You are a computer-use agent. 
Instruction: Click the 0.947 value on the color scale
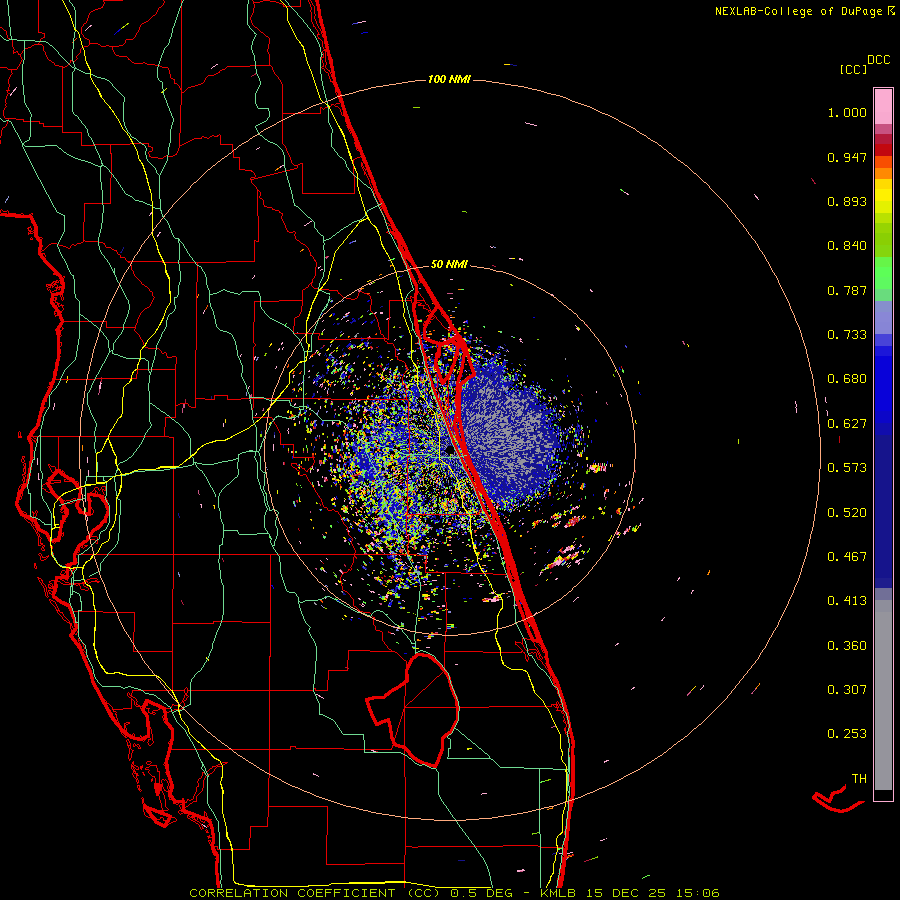(847, 157)
